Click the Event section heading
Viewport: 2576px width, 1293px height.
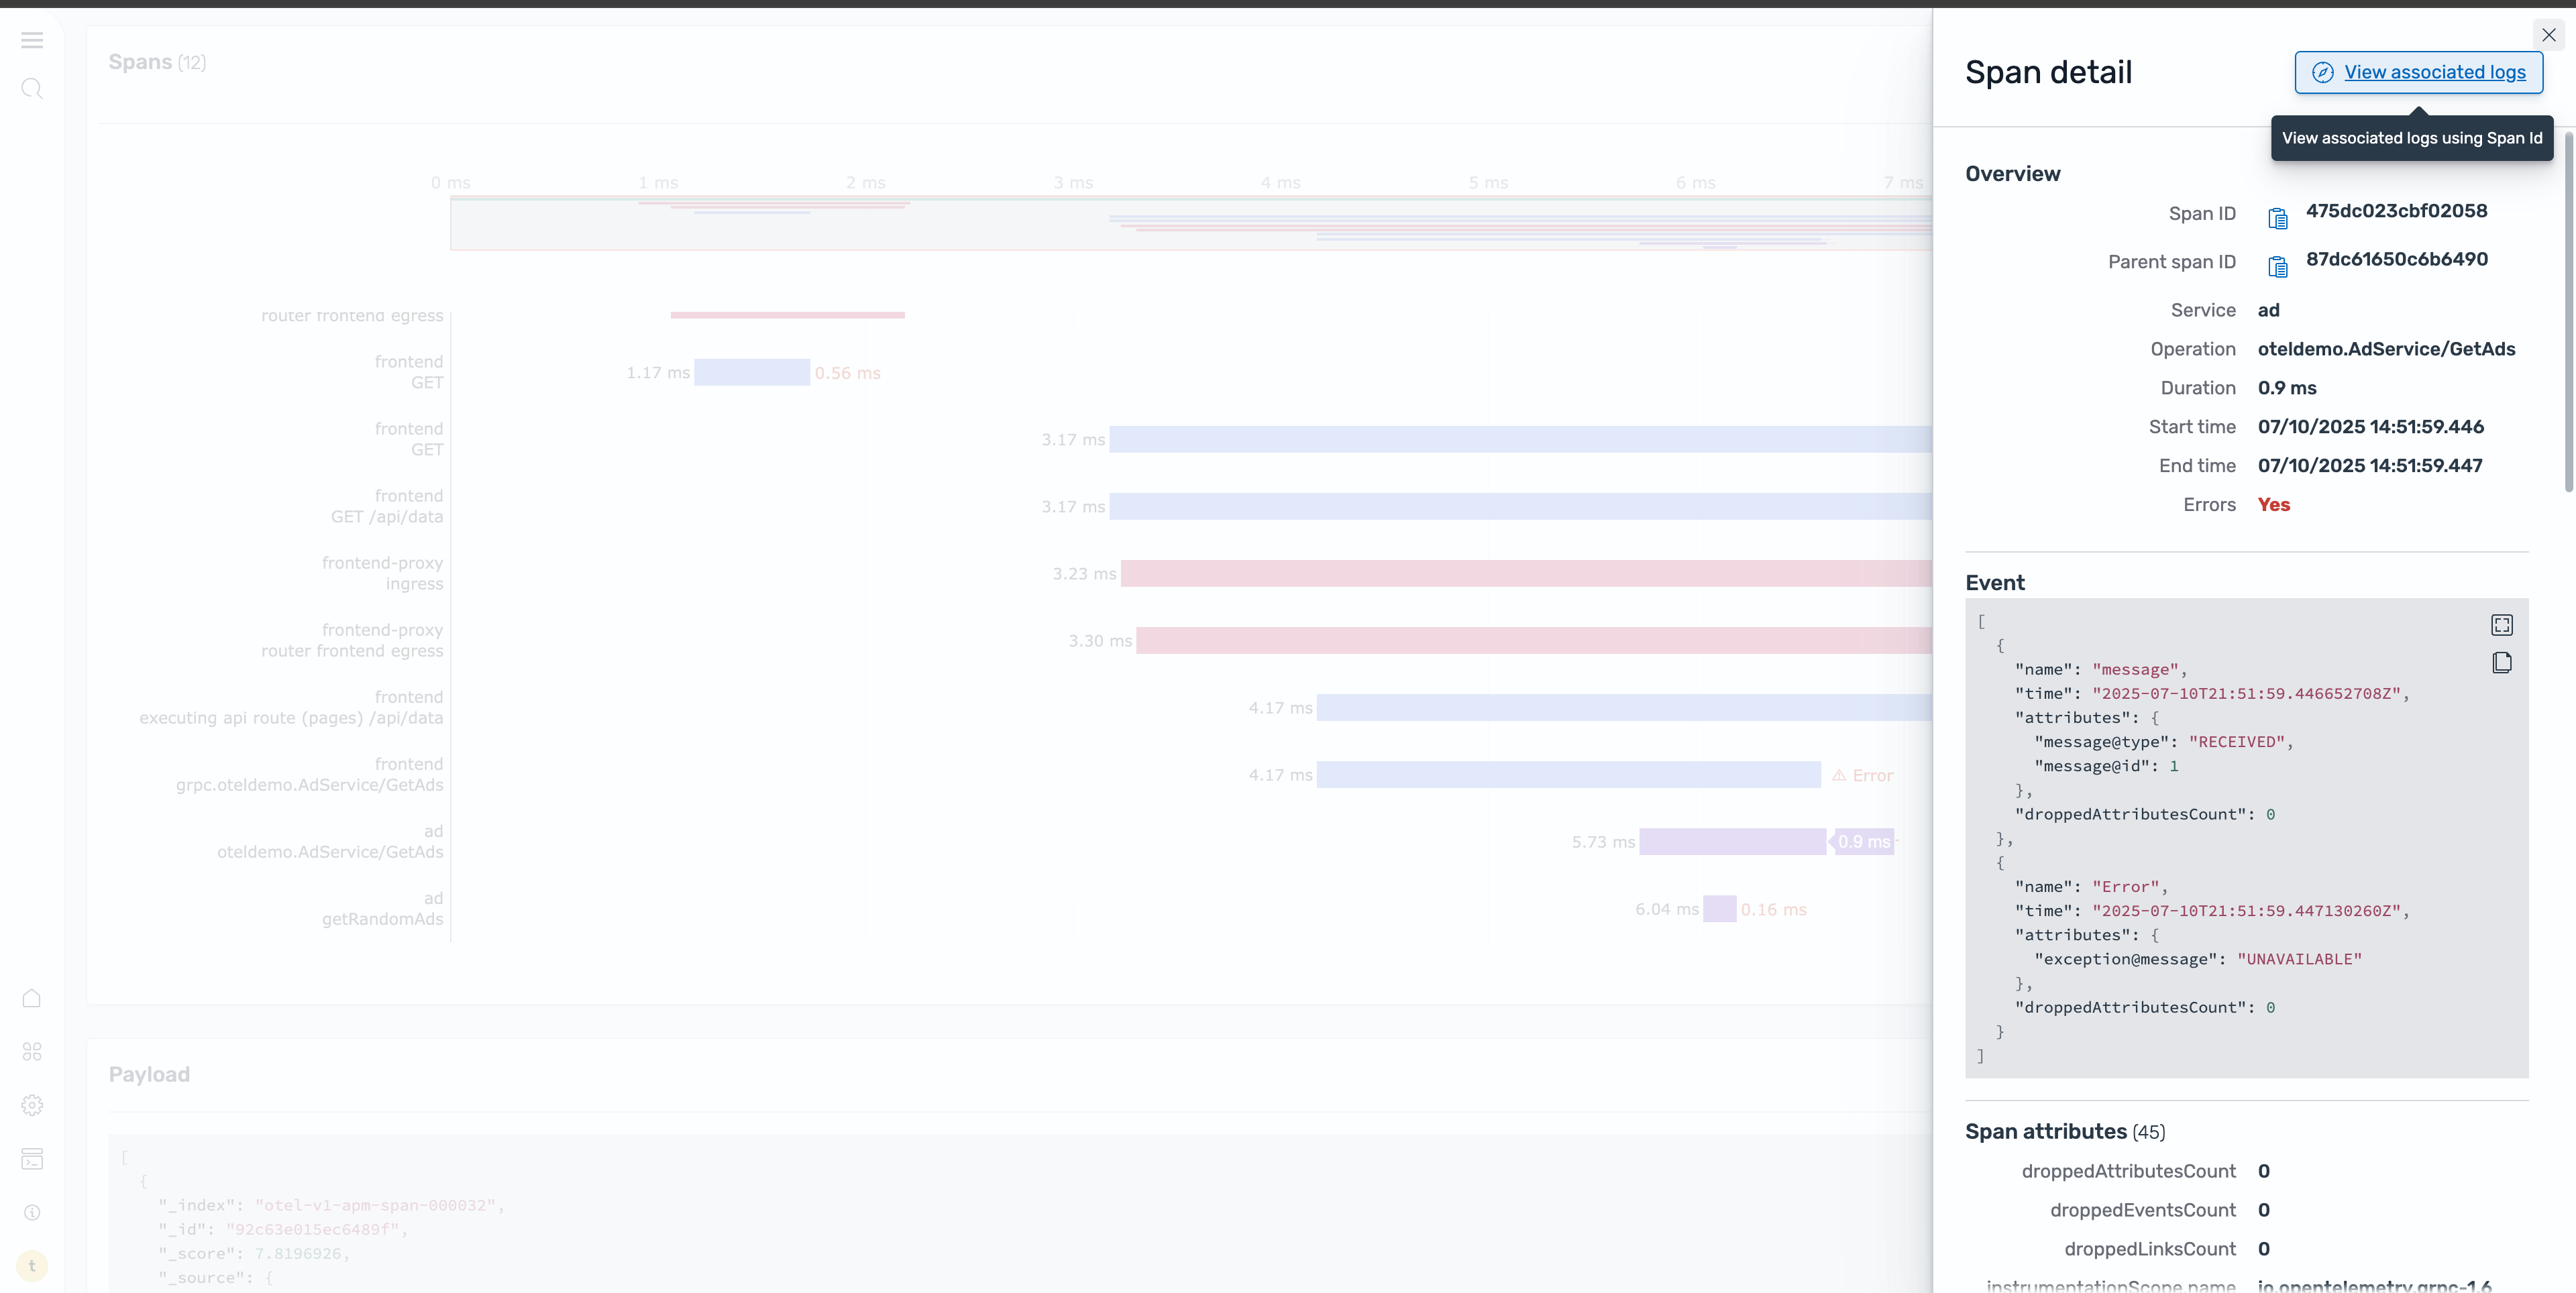[x=1994, y=583]
